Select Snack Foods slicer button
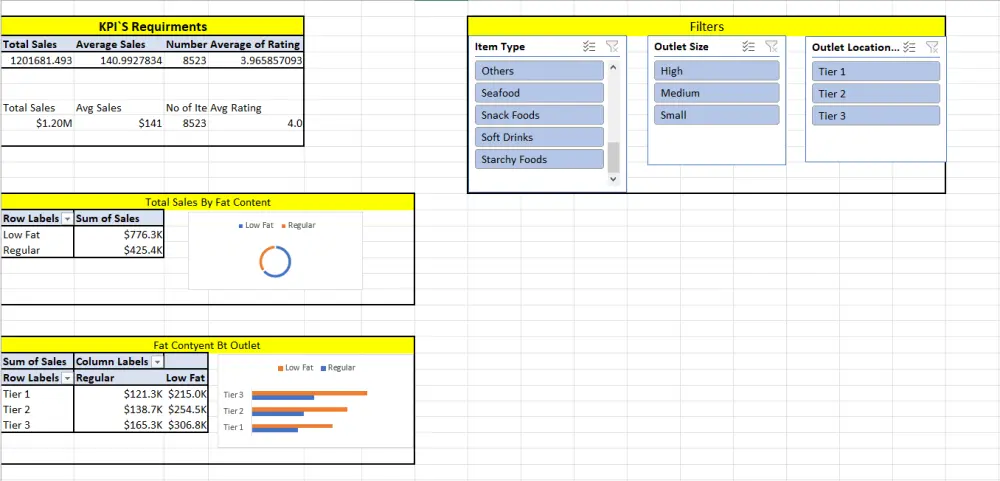Viewport: 1000px width, 481px height. (539, 115)
